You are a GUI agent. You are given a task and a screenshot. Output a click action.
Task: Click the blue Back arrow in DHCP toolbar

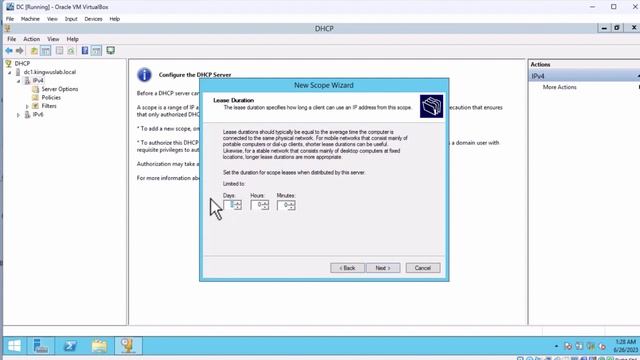pyautogui.click(x=9, y=51)
